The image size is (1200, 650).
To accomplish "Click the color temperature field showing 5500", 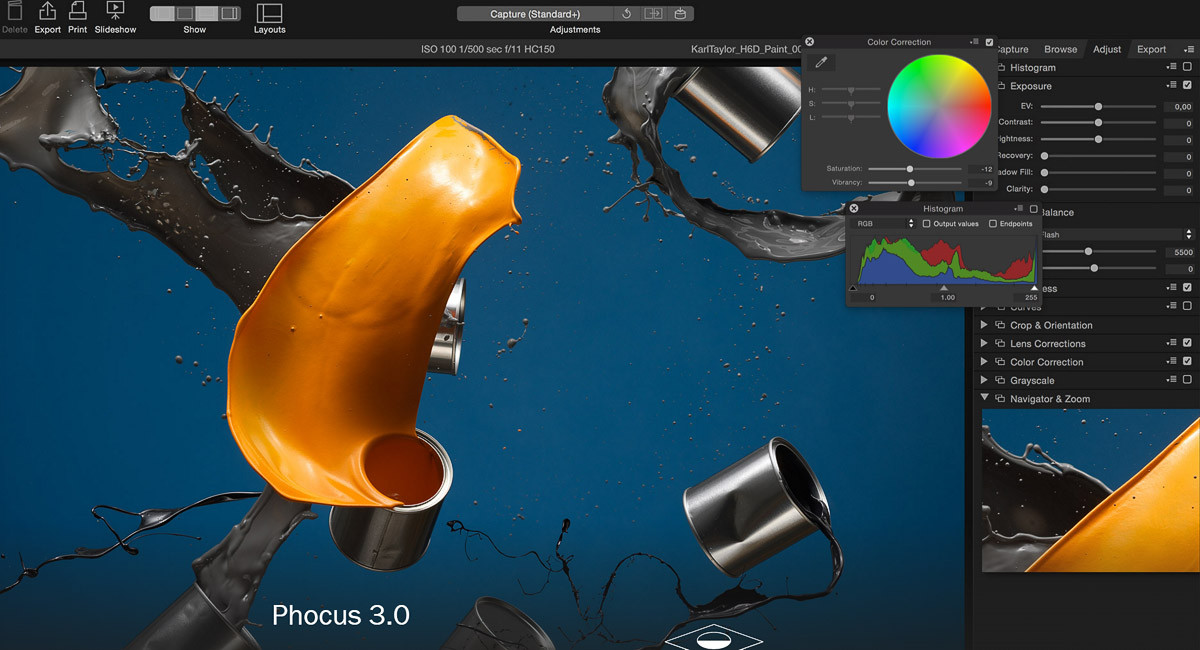I will click(x=1178, y=252).
